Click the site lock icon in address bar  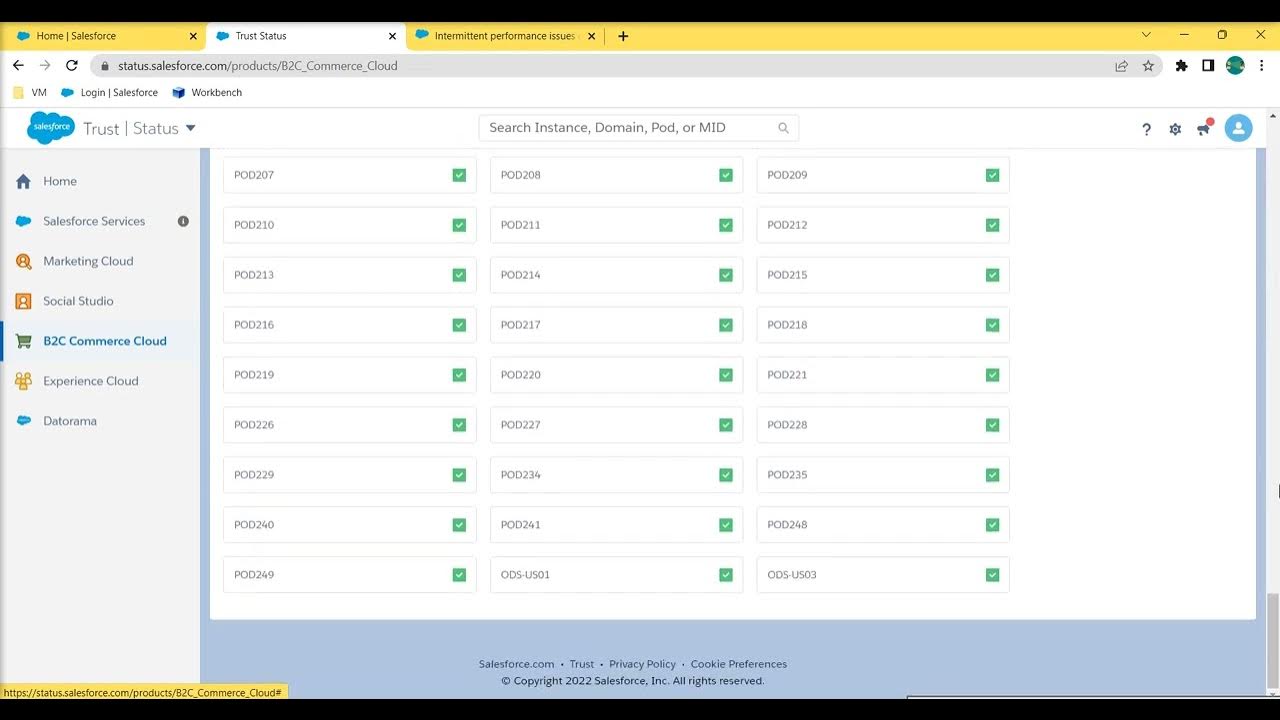104,66
